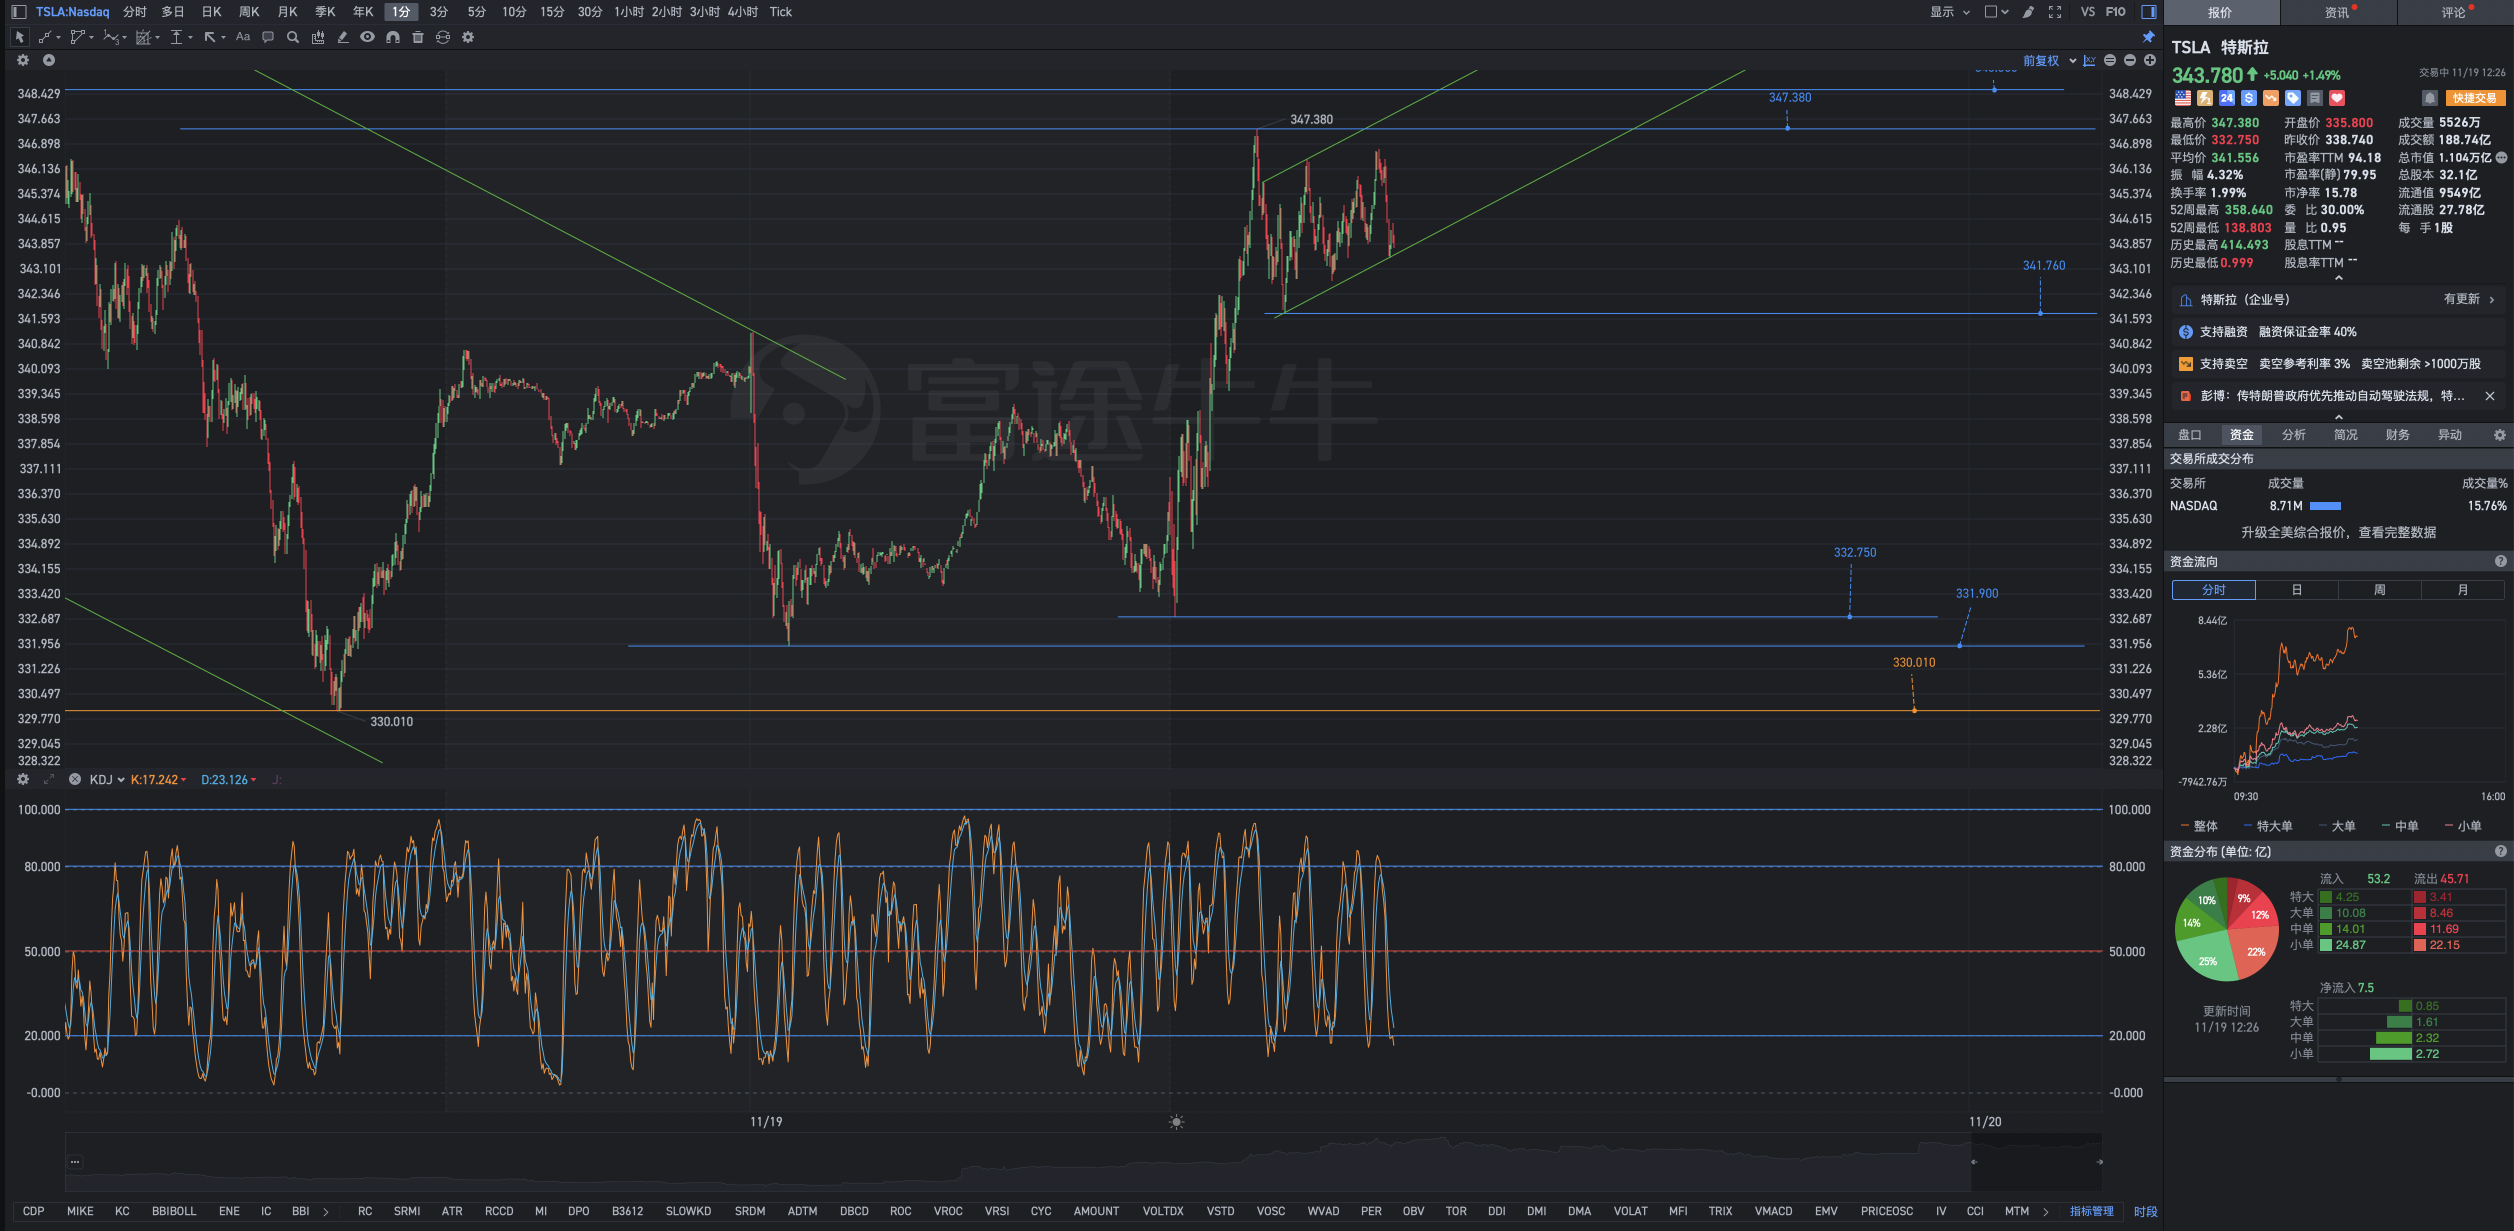The image size is (2514, 1231).
Task: Open the KDJ indicator dropdown
Action: [x=107, y=780]
